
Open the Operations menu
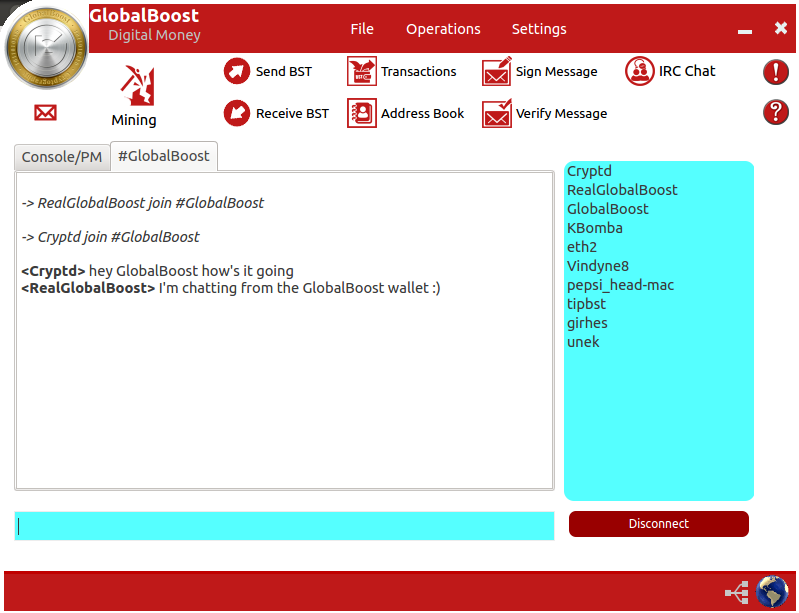click(443, 30)
